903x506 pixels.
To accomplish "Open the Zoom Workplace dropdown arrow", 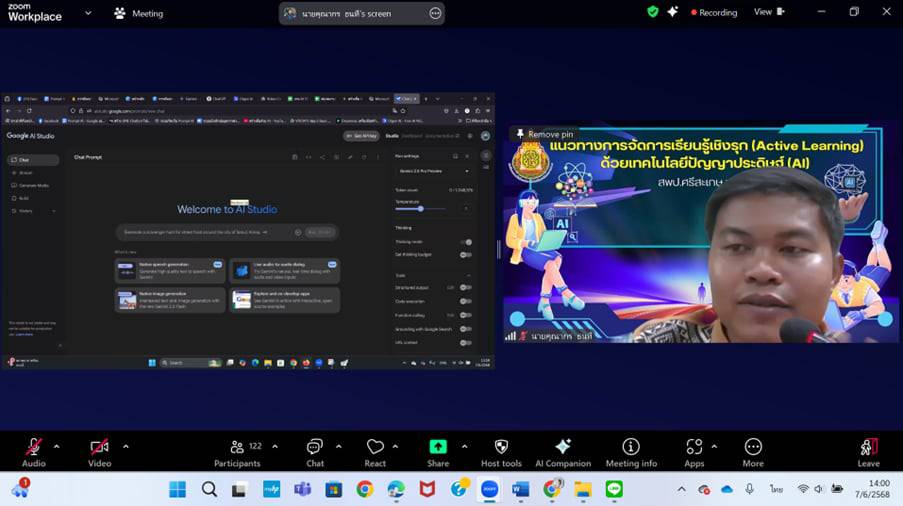I will tap(88, 14).
